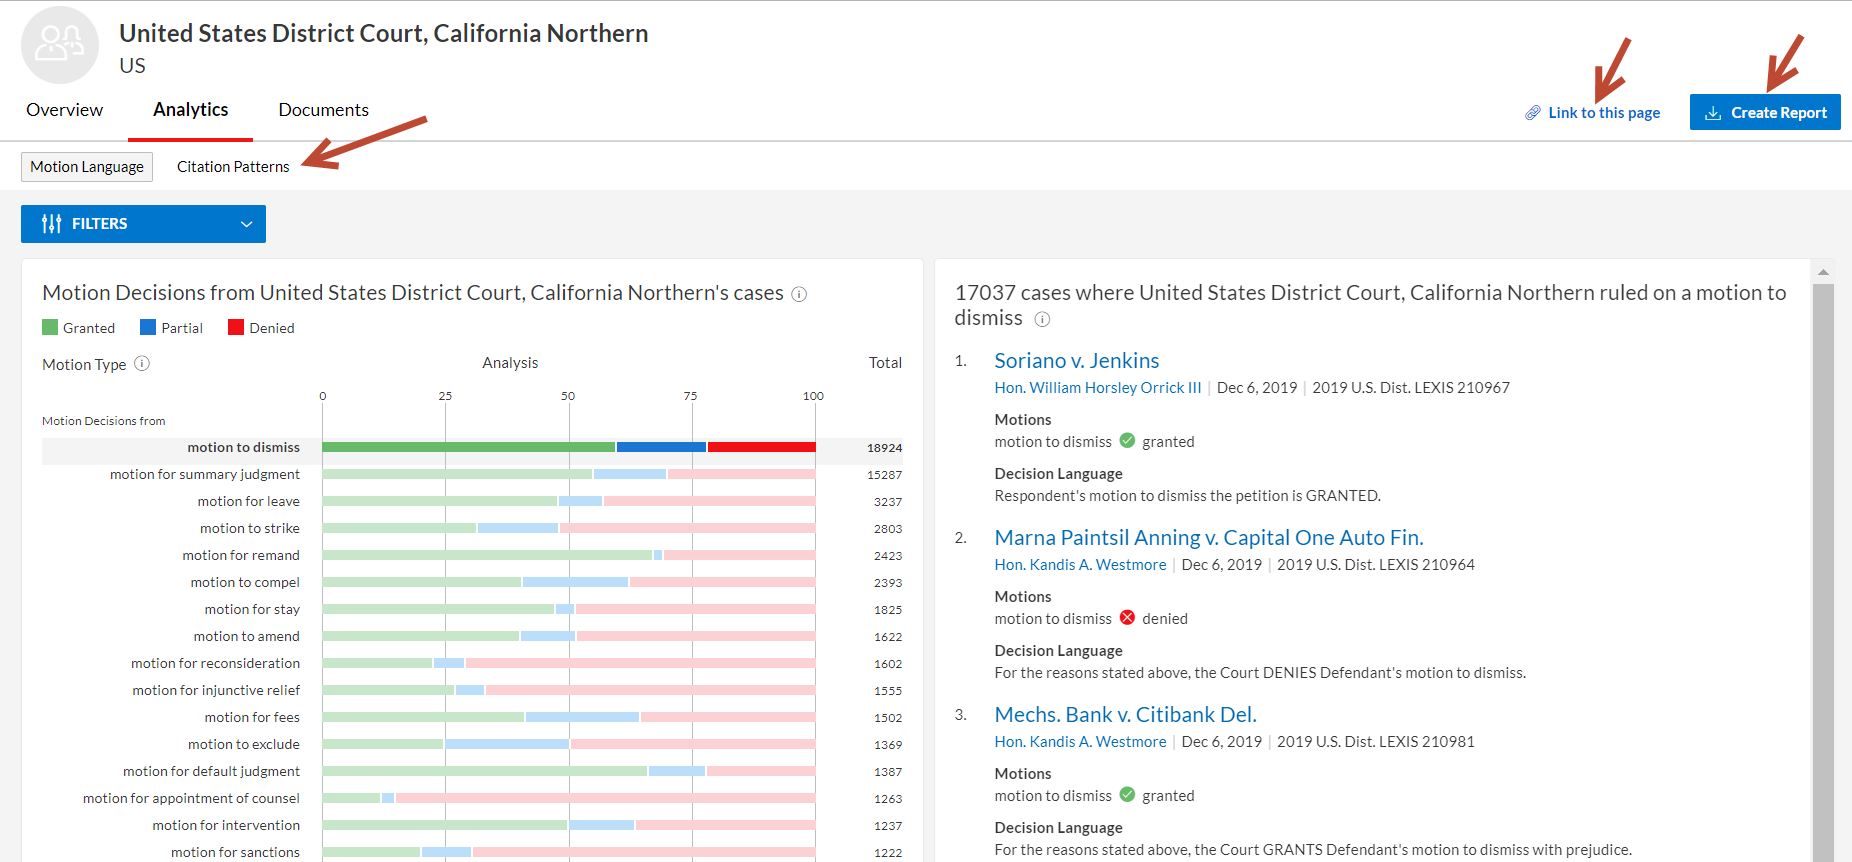Image resolution: width=1852 pixels, height=862 pixels.
Task: Open Marna Paintsil Anning v. Capital One case
Action: pos(1208,538)
